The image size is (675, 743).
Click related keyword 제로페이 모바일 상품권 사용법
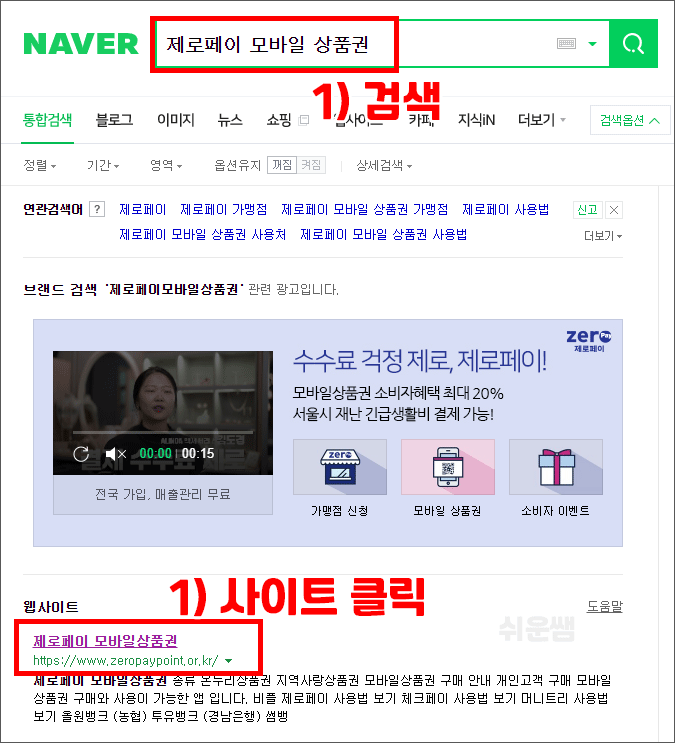click(383, 235)
